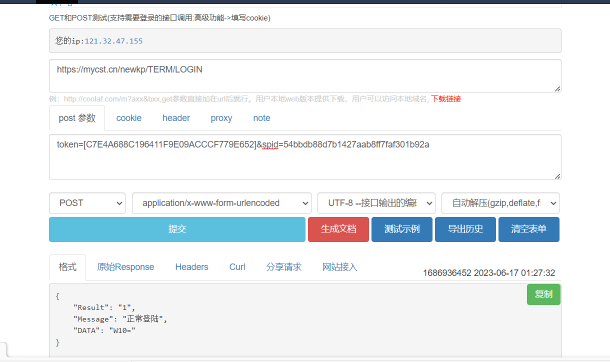Open the 分享请求 tab

(x=284, y=267)
